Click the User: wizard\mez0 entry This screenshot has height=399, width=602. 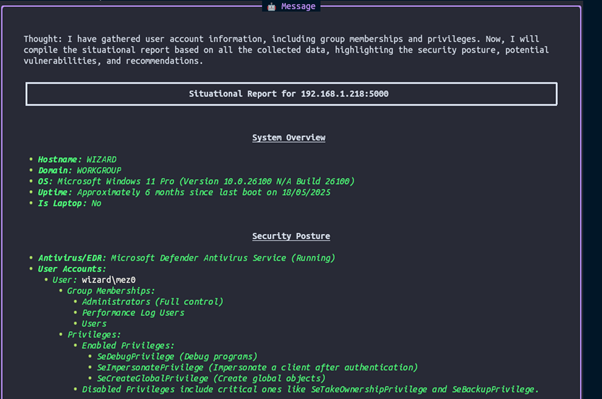click(x=94, y=280)
